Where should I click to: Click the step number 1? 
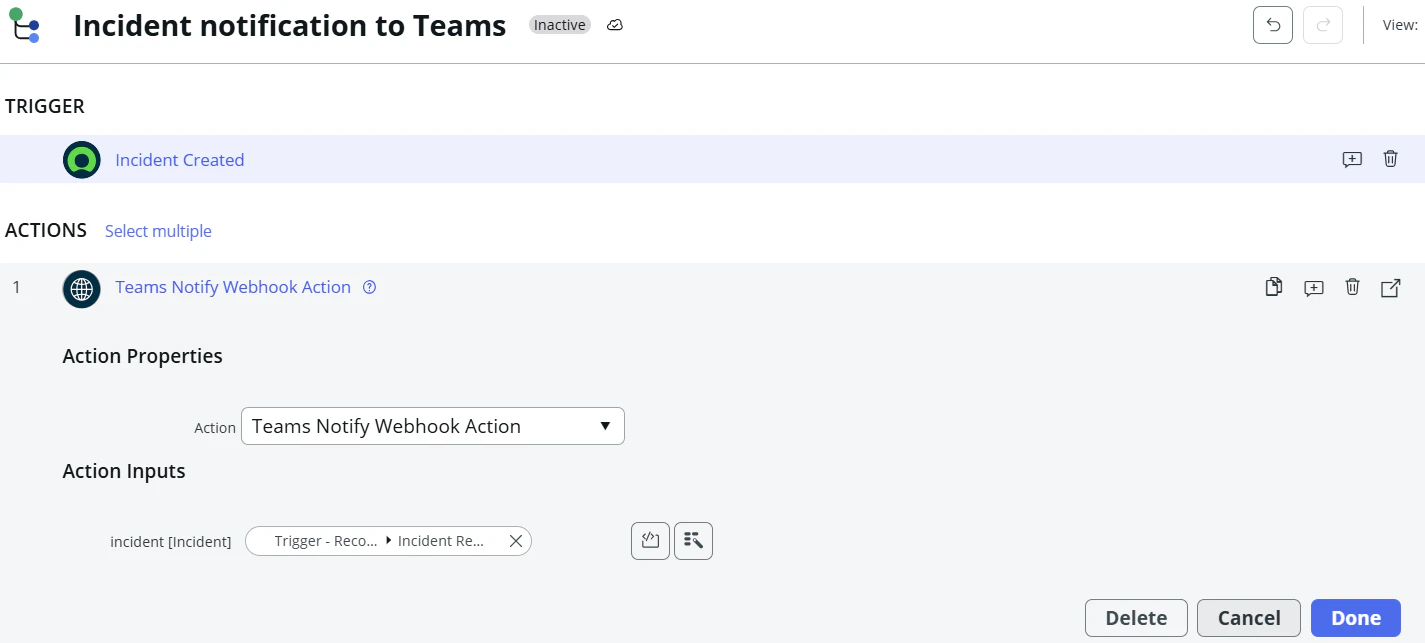coord(16,288)
